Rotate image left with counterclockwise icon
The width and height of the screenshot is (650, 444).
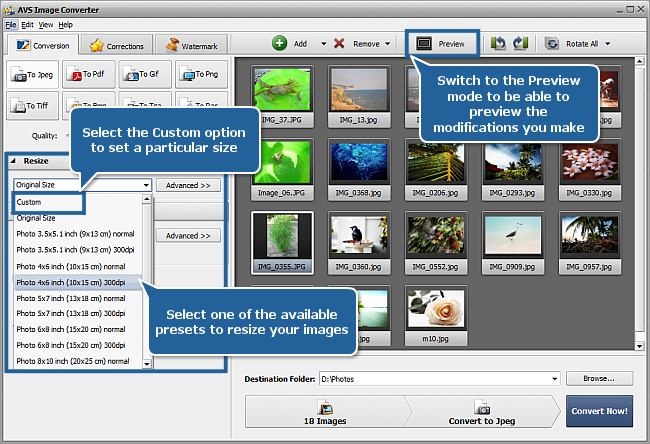click(498, 43)
